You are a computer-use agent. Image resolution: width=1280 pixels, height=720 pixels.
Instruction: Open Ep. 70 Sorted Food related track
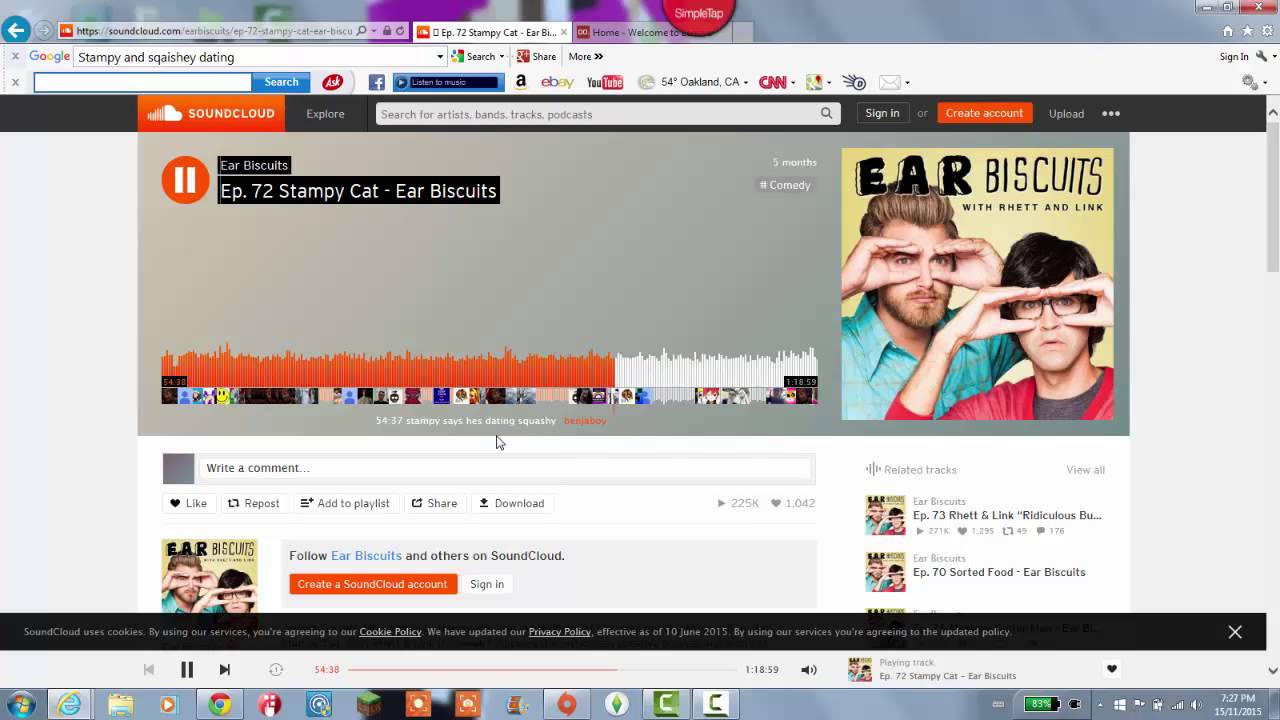999,573
